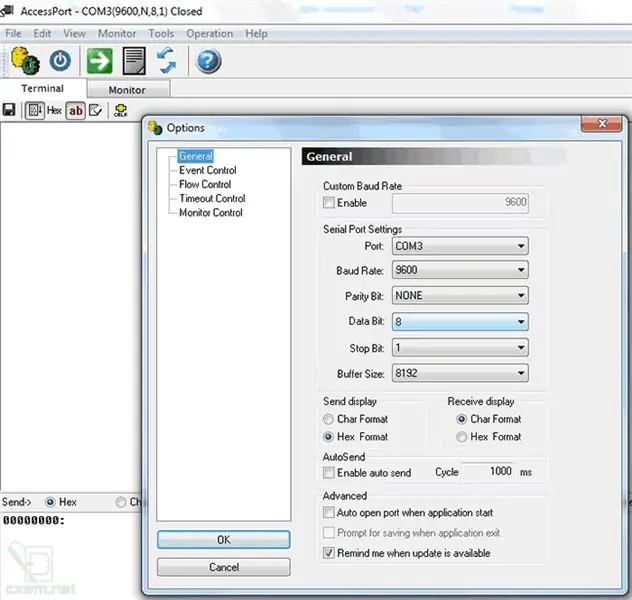This screenshot has height=600, width=632.
Task: Click the Custom Baud Rate 9600 field
Action: pos(460,202)
